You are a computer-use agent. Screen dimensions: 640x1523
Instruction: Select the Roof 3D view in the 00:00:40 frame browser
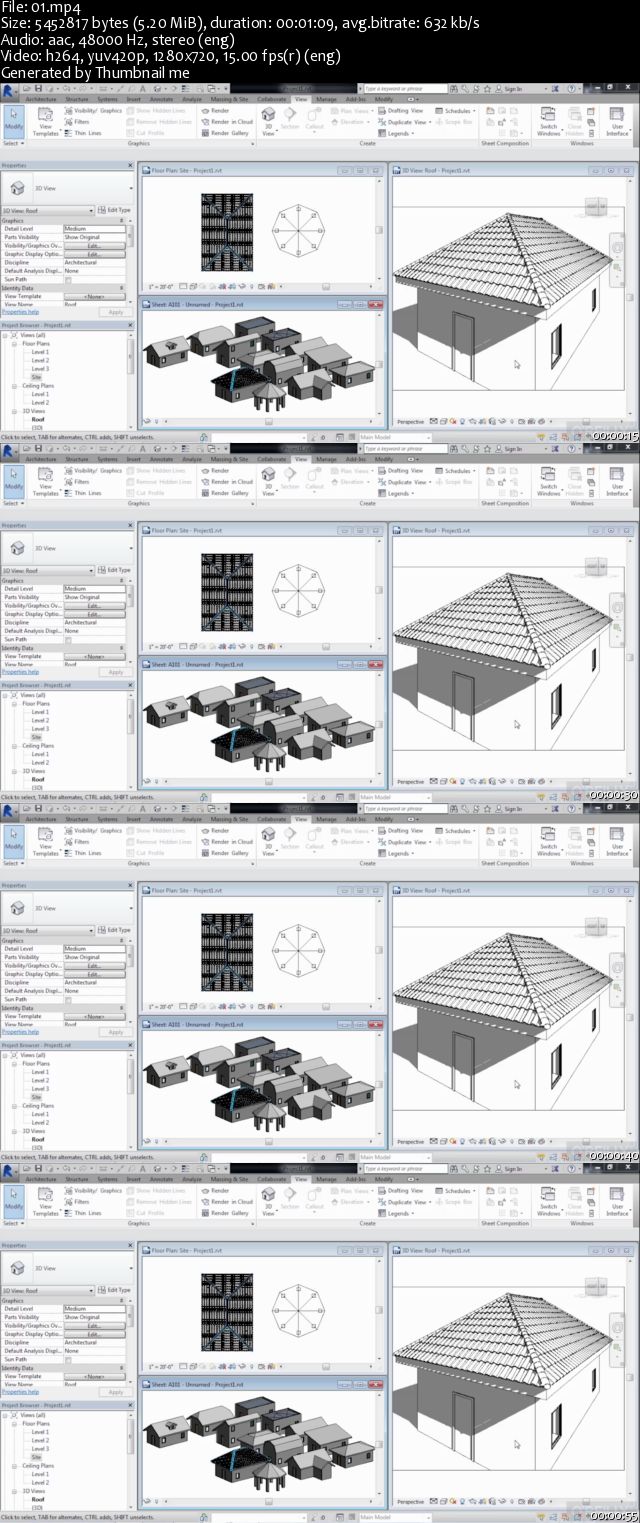(38, 1139)
